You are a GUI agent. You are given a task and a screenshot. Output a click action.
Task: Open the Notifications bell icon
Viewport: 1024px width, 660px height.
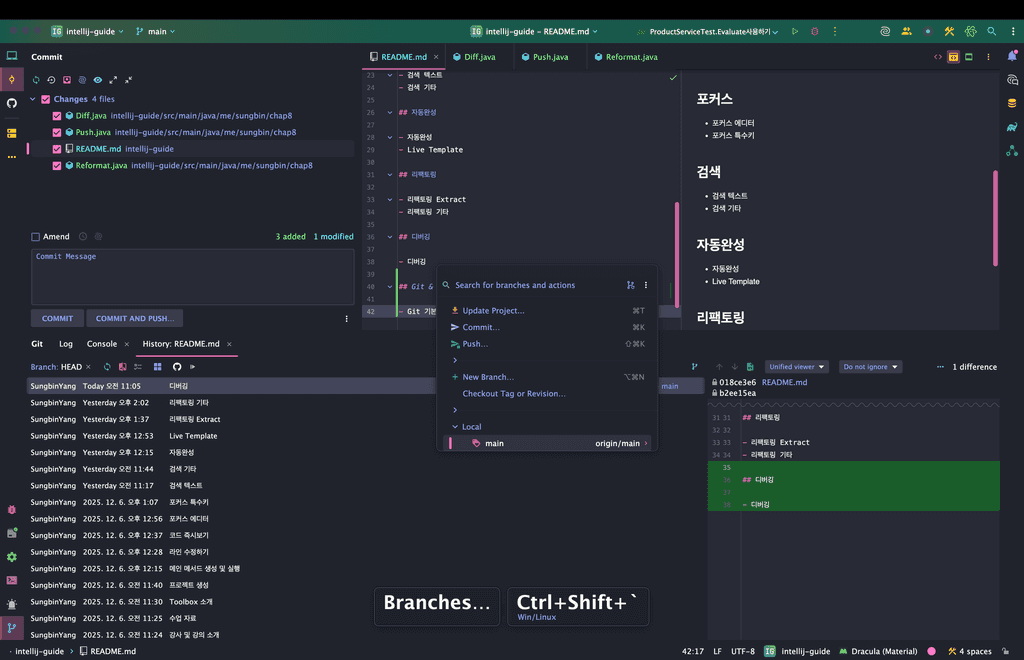(1012, 57)
